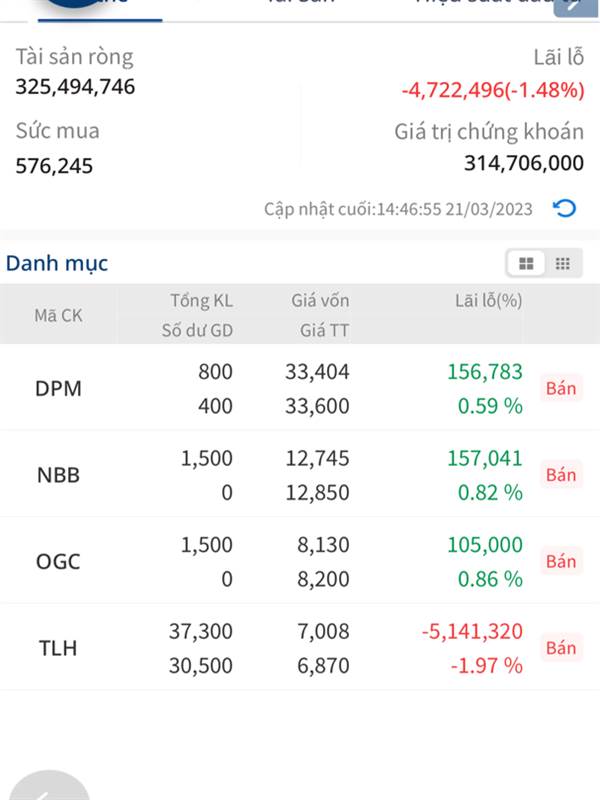Sort by Tổng KL column header

[202, 300]
